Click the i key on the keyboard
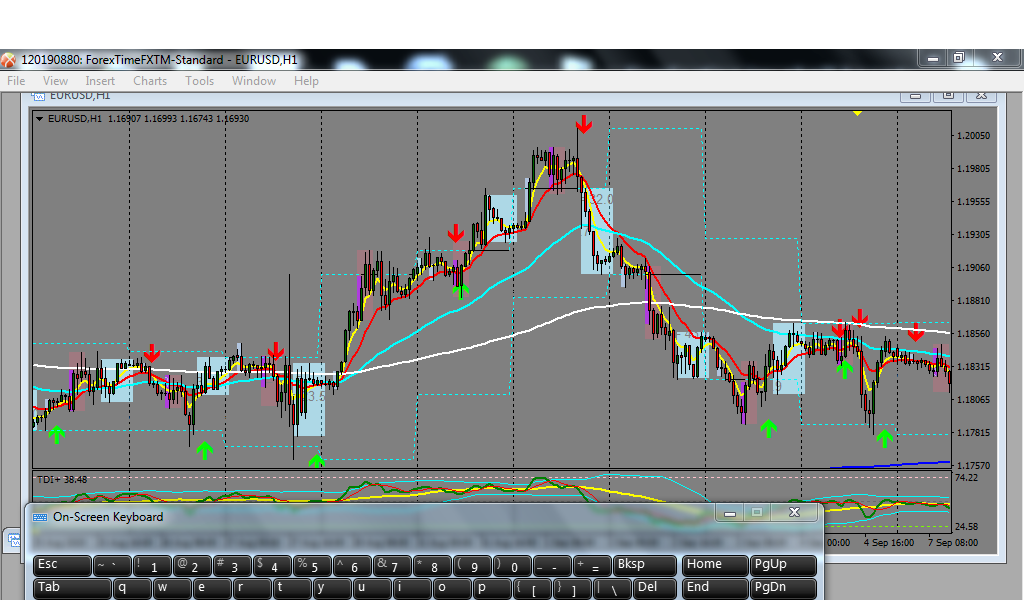This screenshot has height=600, width=1024. (x=411, y=588)
